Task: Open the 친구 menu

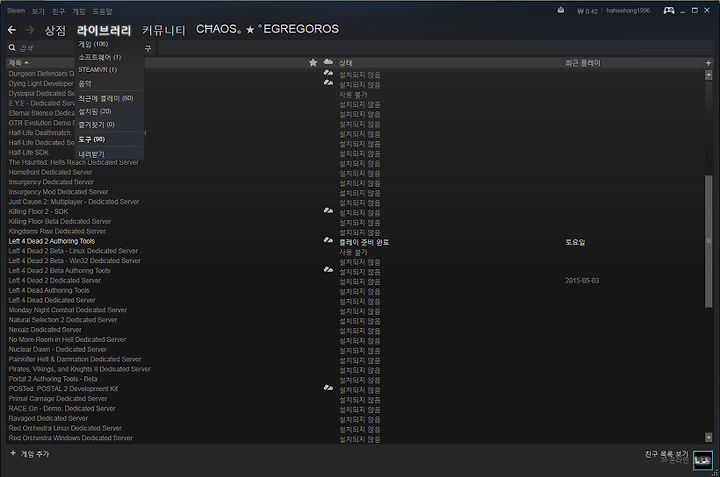Action: click(x=59, y=11)
